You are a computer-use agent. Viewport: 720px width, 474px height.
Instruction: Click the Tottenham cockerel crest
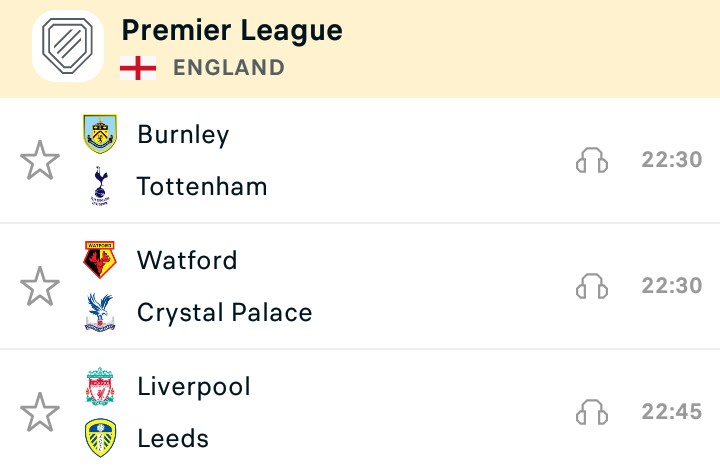point(100,186)
